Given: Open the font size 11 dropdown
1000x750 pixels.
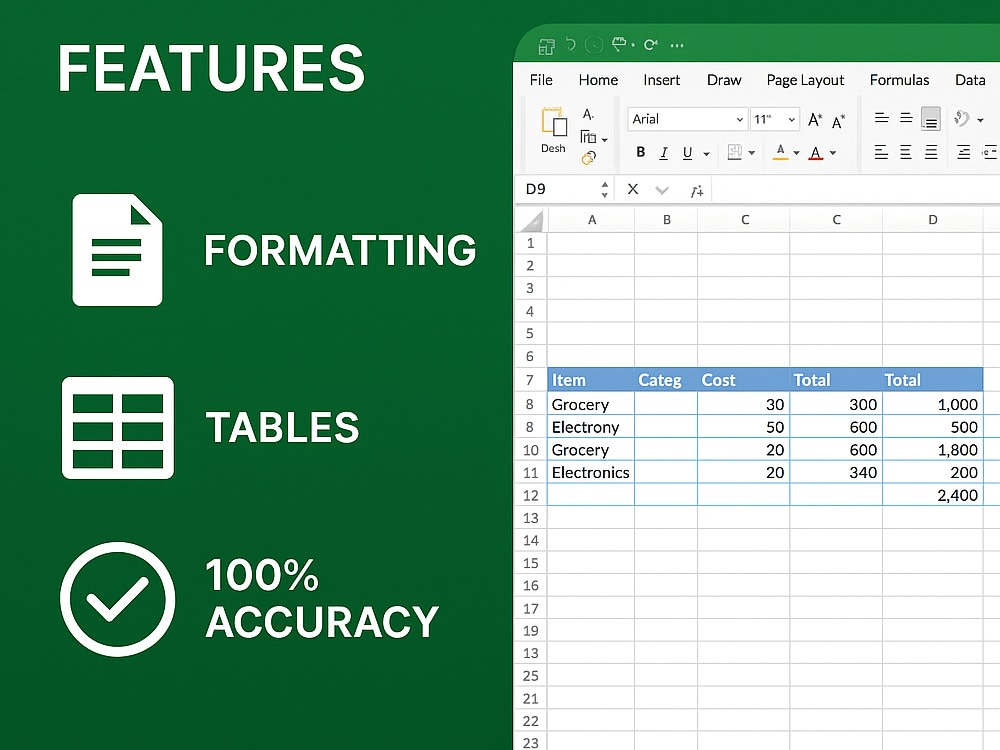Looking at the screenshot, I should (x=791, y=119).
